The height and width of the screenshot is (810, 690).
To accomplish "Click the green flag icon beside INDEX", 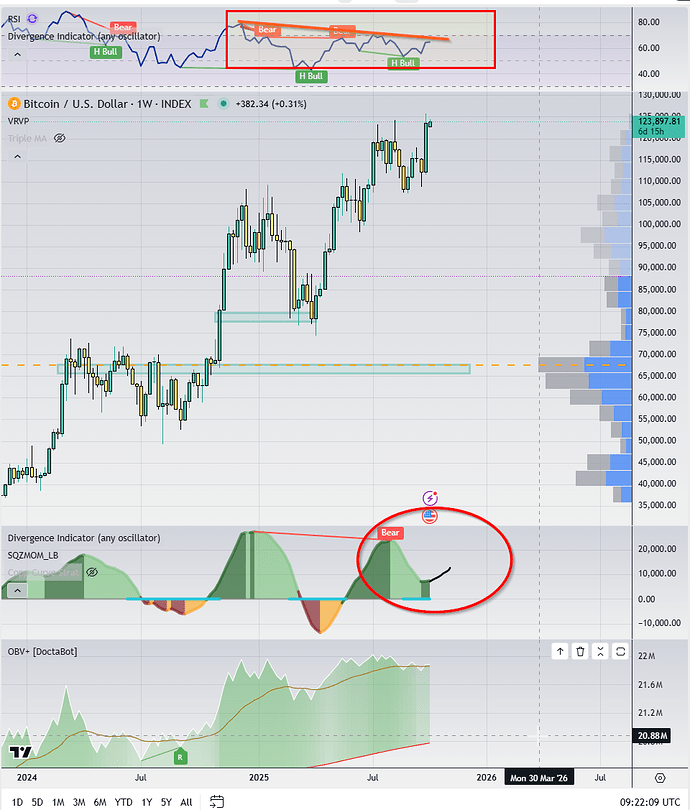I will click(x=203, y=104).
